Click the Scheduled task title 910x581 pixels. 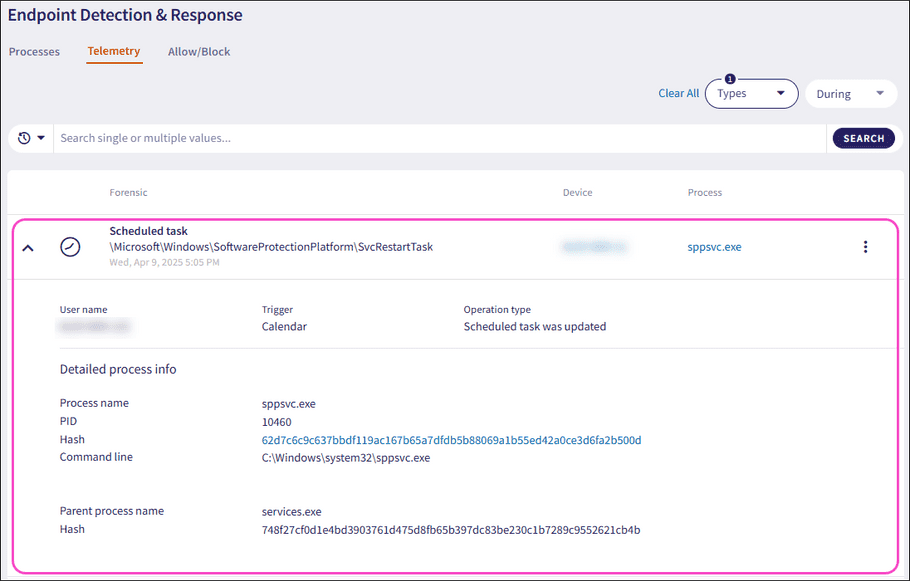click(x=149, y=231)
